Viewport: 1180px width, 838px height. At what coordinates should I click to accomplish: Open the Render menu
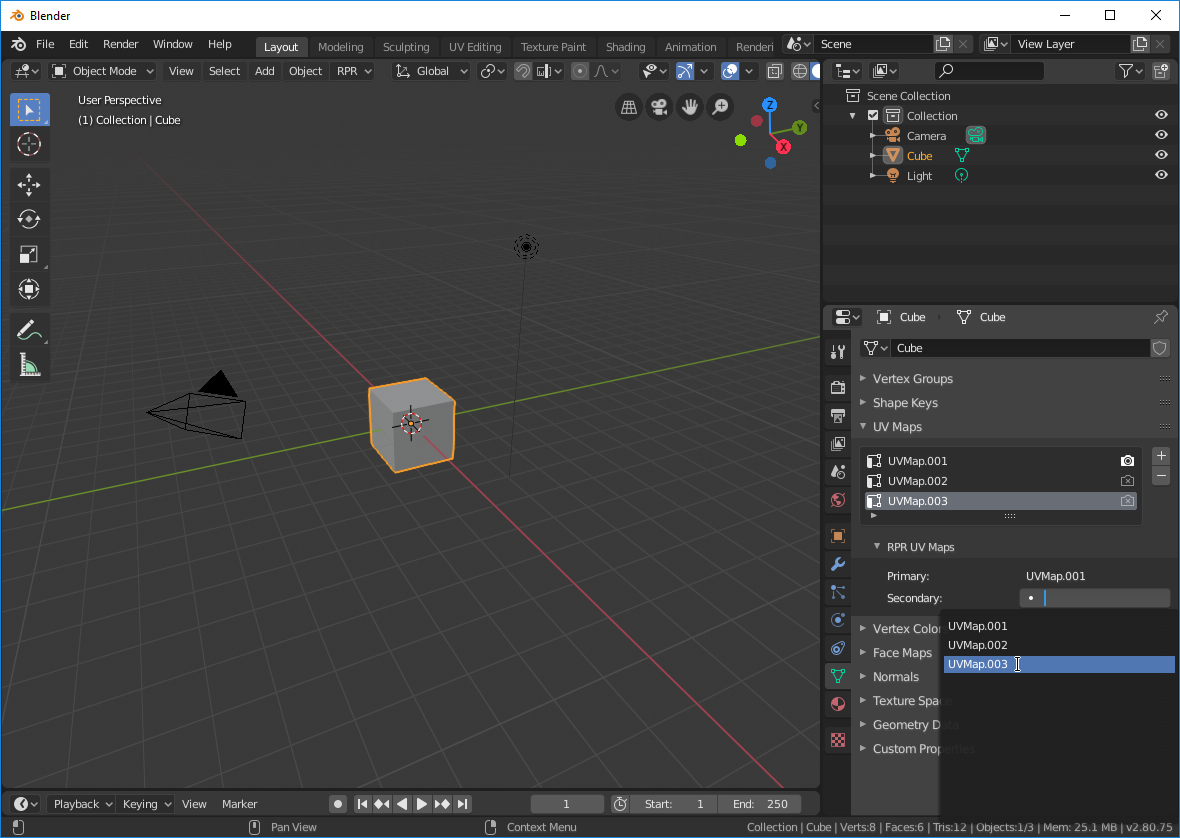[120, 44]
